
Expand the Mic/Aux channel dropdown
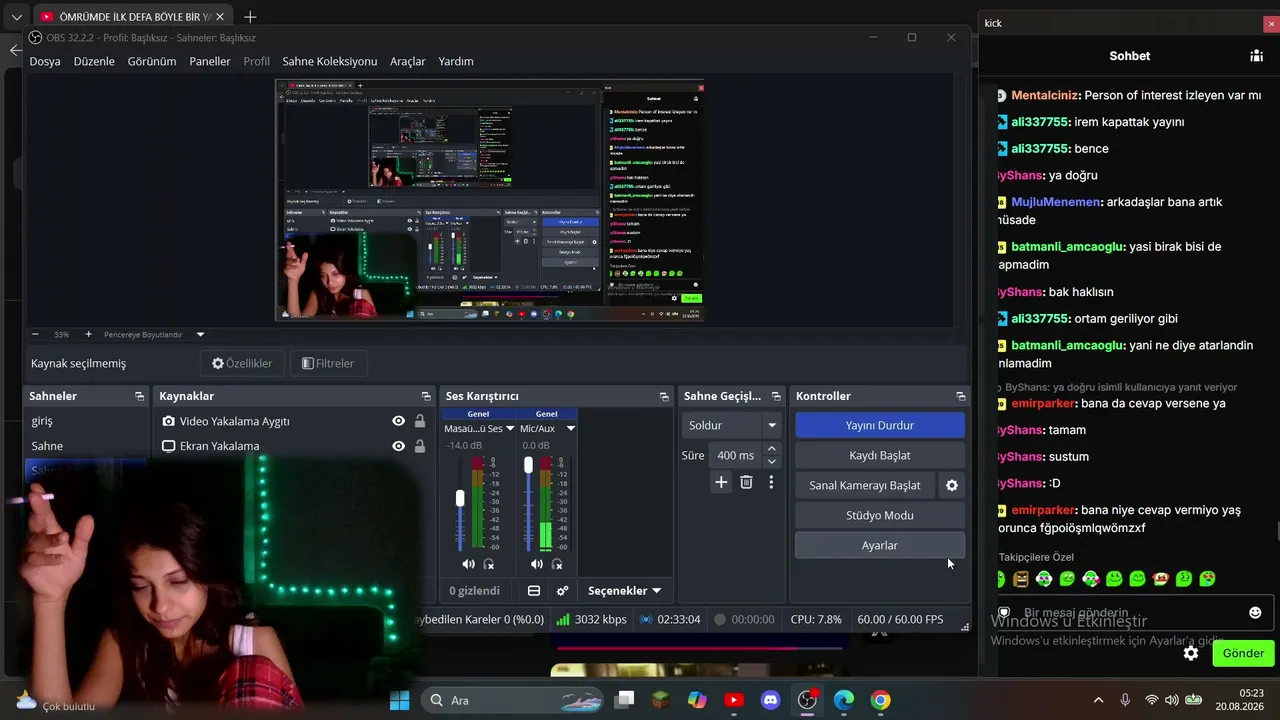[571, 428]
